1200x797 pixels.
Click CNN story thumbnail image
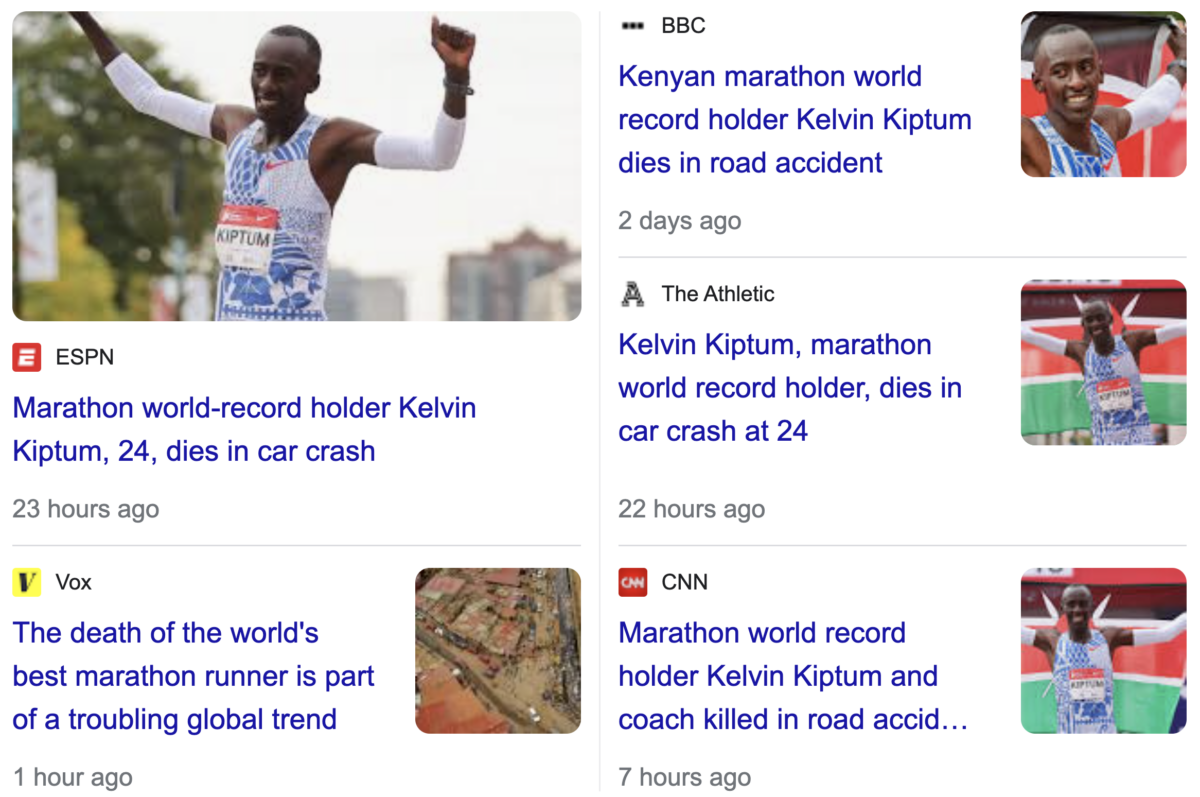1103,651
